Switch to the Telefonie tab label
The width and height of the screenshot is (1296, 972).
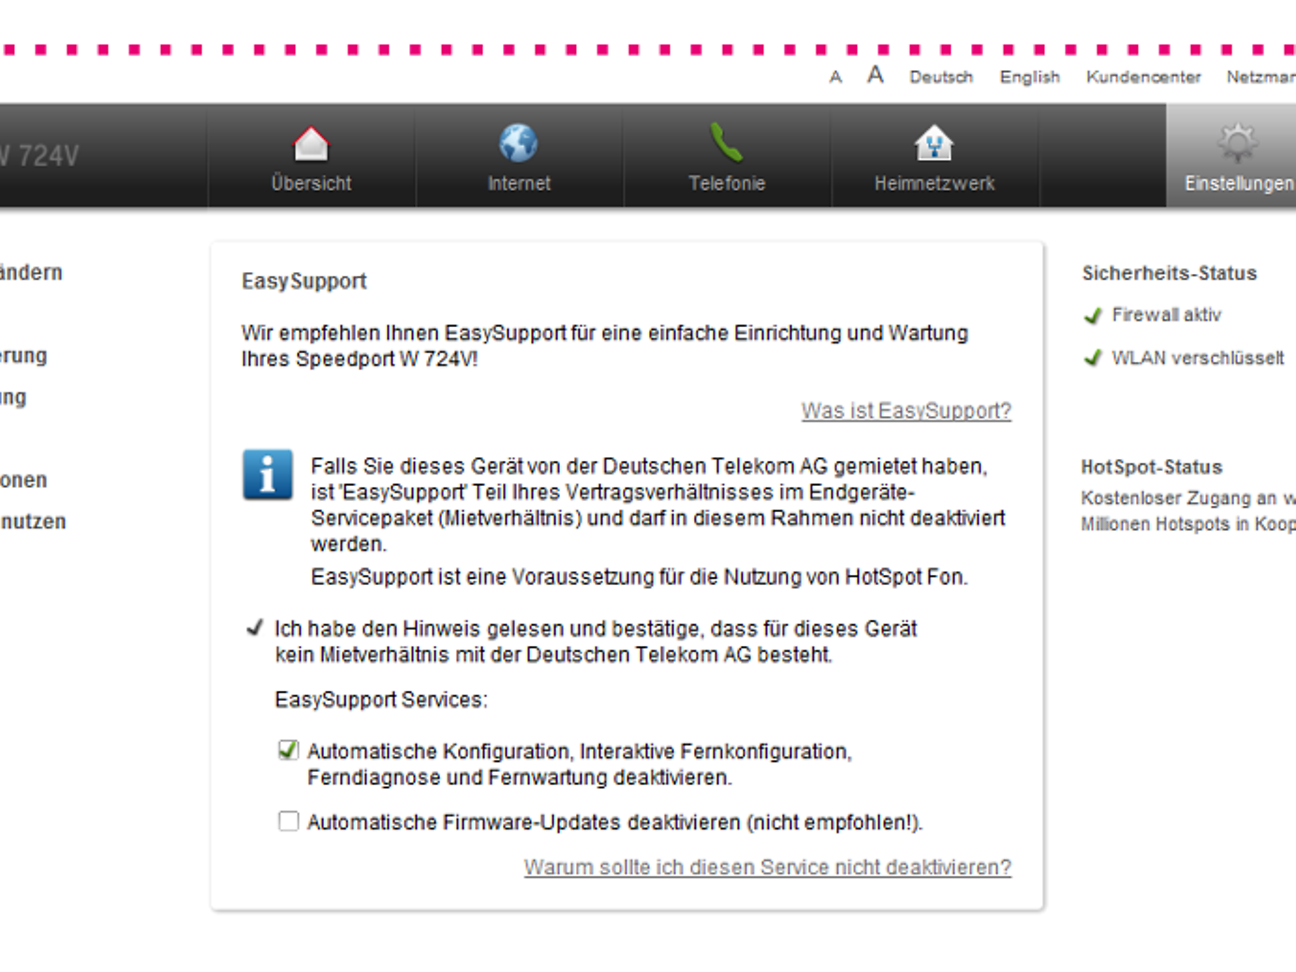click(x=727, y=183)
